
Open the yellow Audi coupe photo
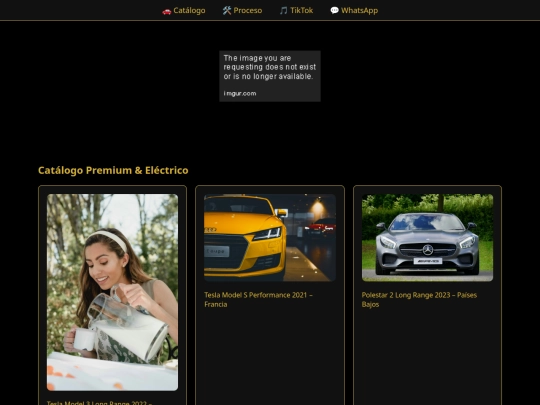(x=270, y=238)
